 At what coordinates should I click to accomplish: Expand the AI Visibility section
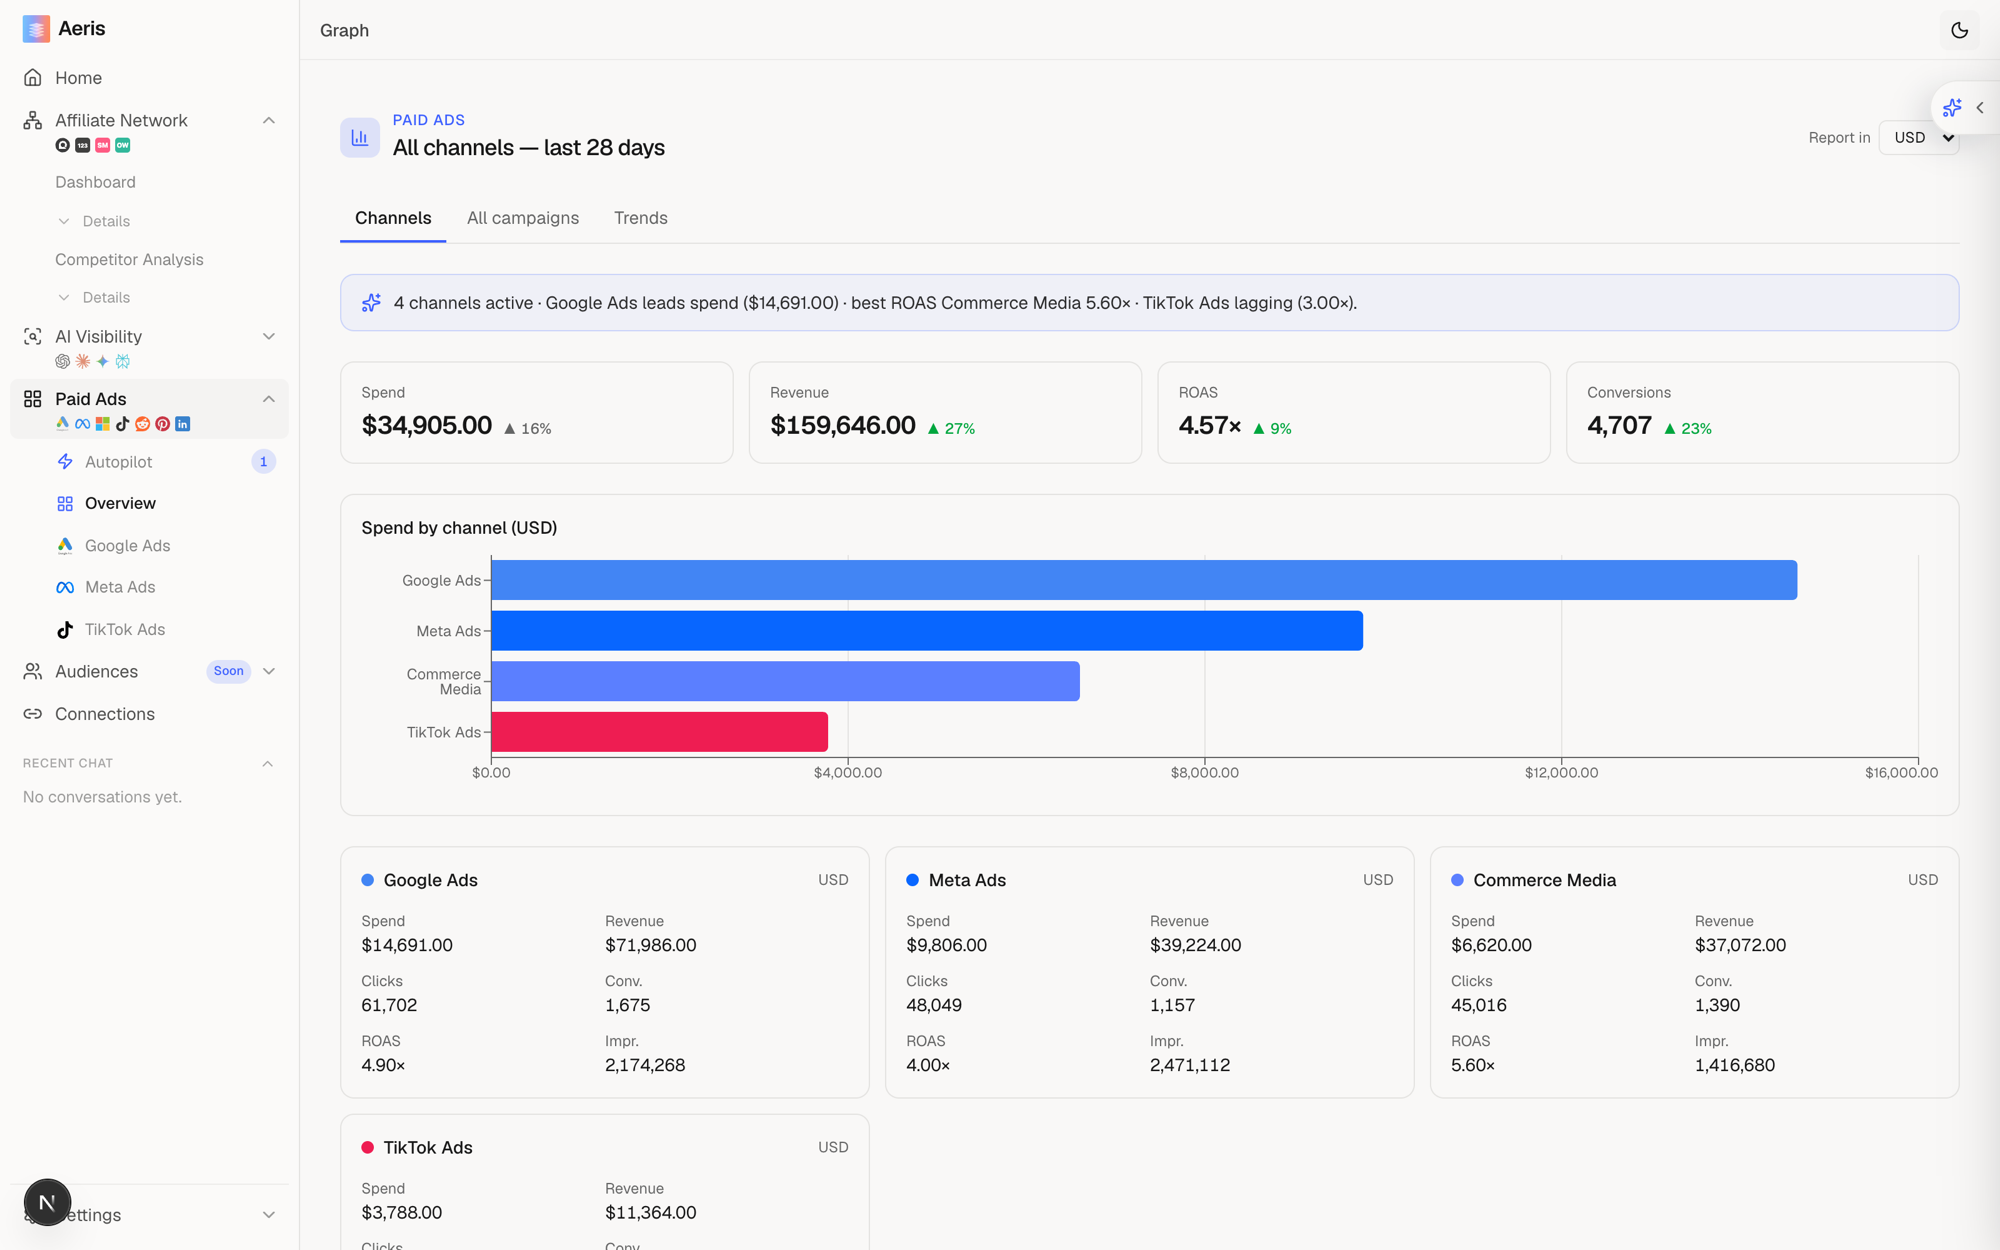268,337
